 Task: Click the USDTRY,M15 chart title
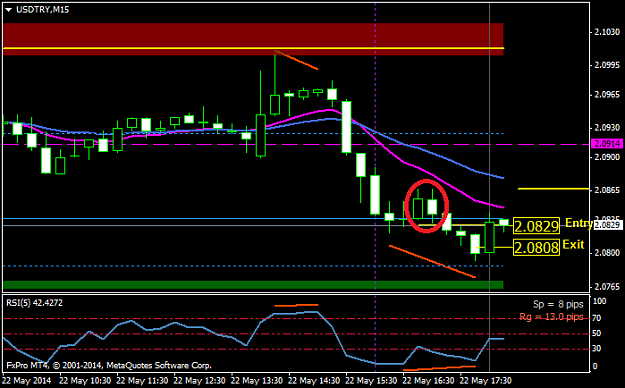42,10
